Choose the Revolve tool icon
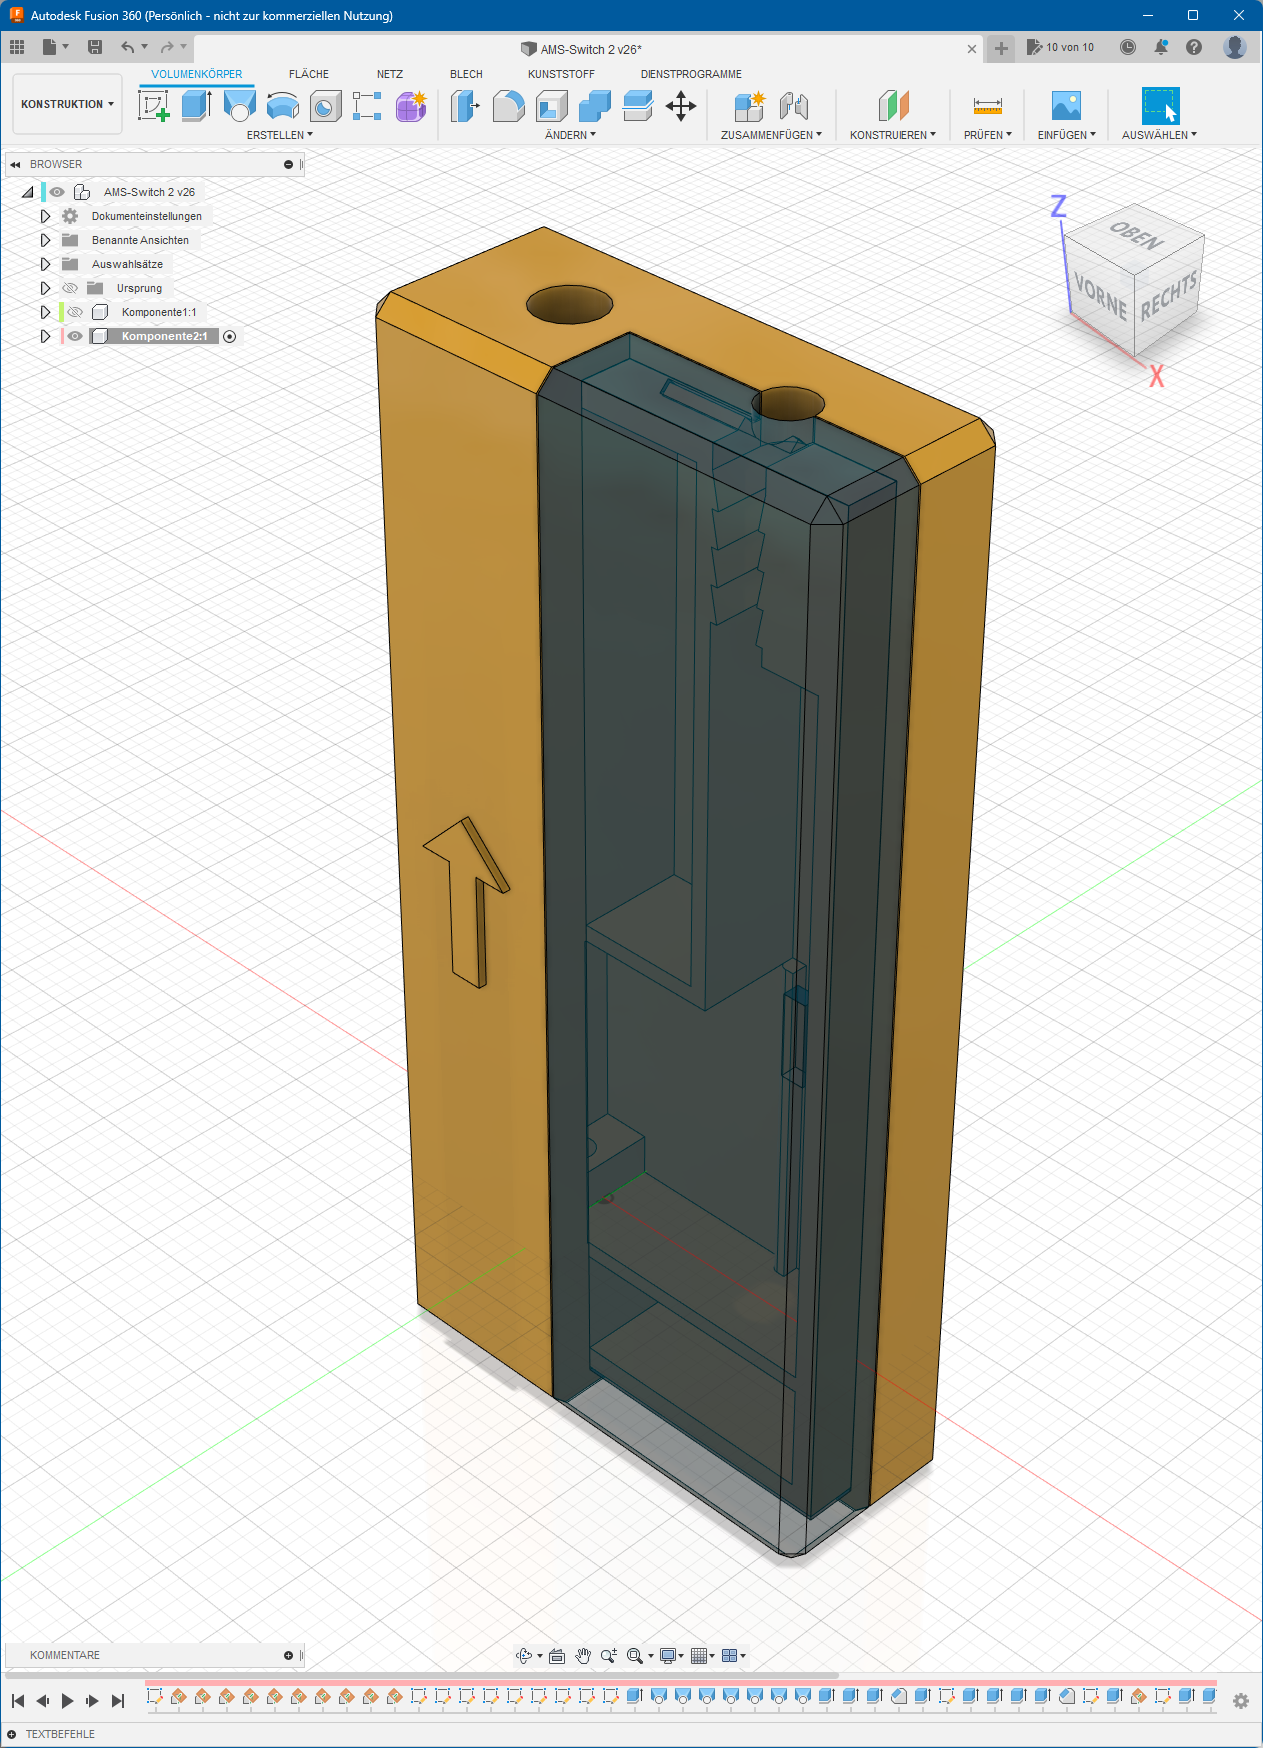The height and width of the screenshot is (1748, 1263). pyautogui.click(x=240, y=106)
